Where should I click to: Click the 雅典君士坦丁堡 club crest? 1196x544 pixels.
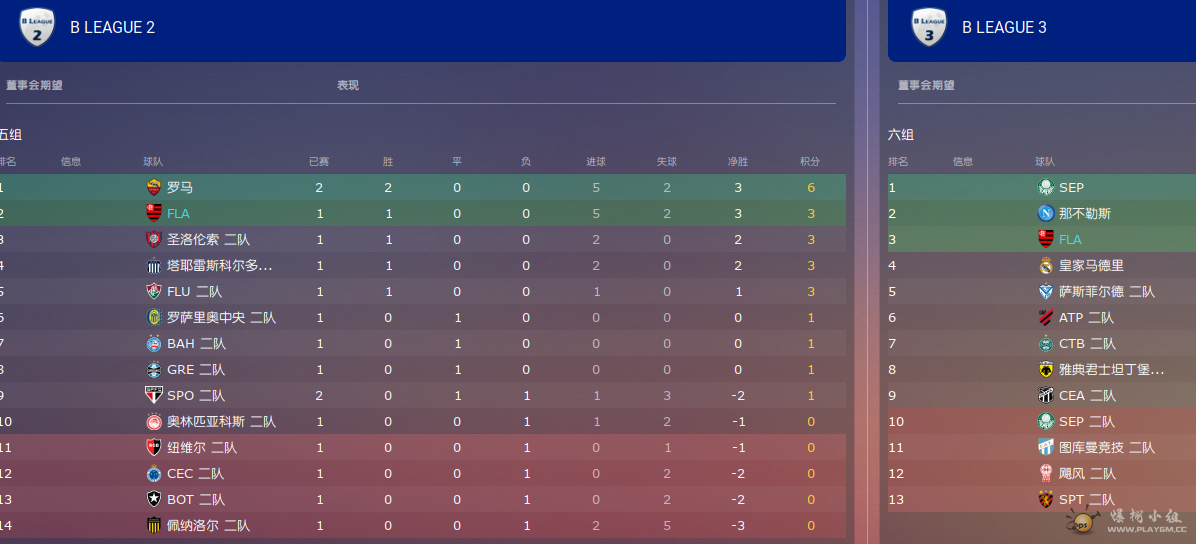pyautogui.click(x=1046, y=369)
